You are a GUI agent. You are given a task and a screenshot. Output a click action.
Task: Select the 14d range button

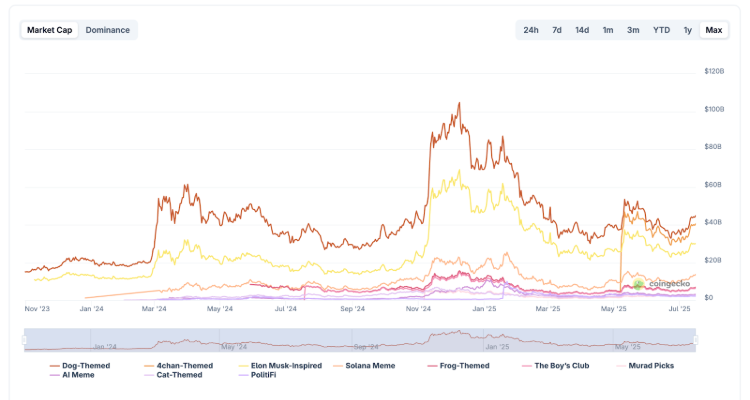(x=582, y=30)
